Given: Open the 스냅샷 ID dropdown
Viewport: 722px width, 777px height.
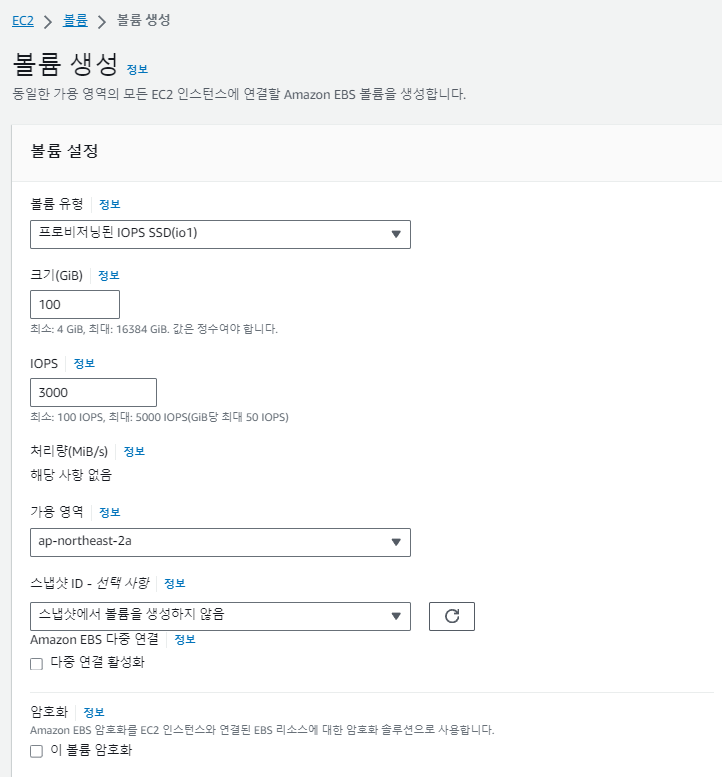Looking at the screenshot, I should [x=220, y=616].
